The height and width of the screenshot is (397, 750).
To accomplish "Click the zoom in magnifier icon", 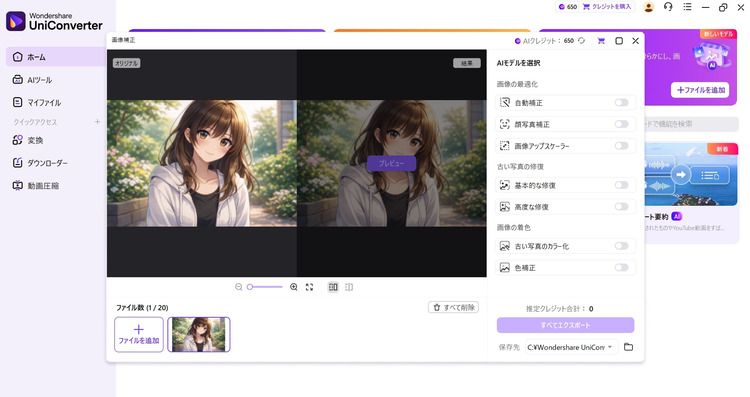I will coord(294,287).
